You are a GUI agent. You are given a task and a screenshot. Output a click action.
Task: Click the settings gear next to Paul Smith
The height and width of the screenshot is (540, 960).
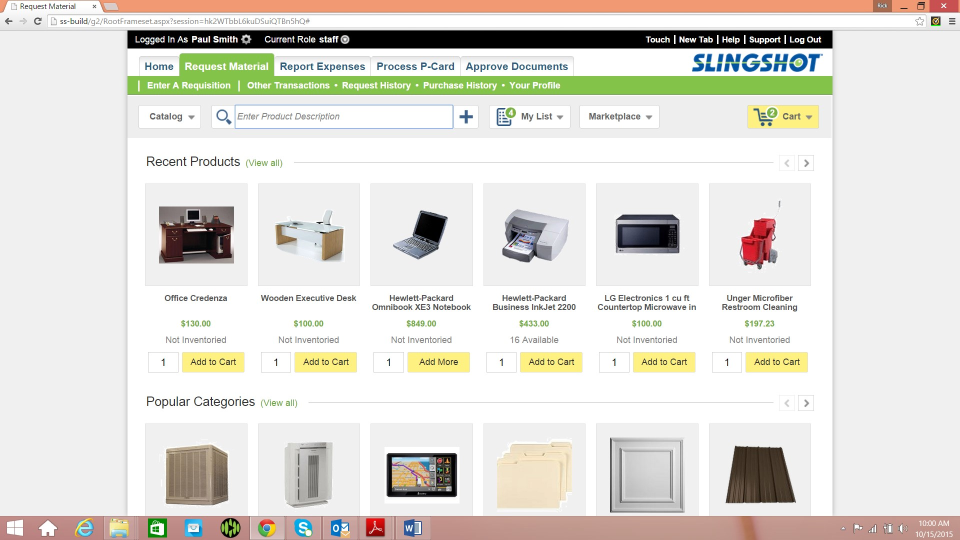coord(246,39)
